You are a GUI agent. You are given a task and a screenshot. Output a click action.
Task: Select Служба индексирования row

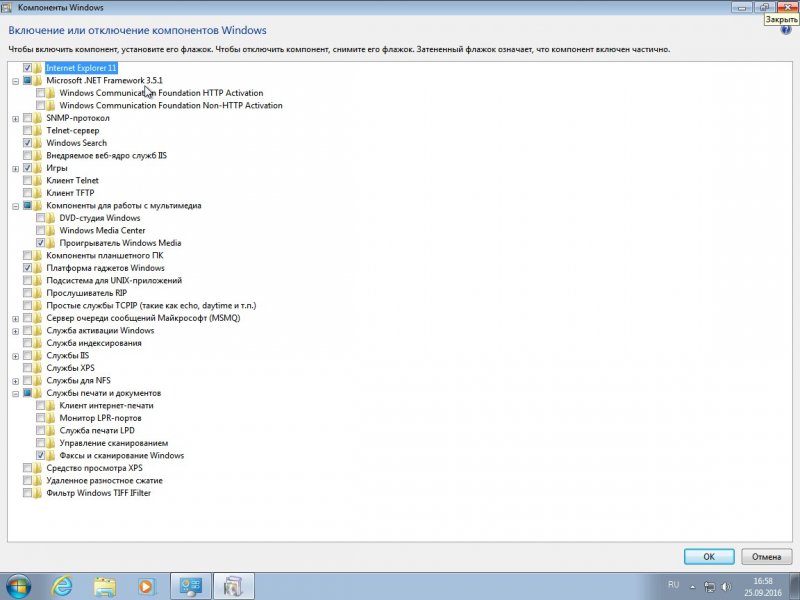[x=94, y=343]
